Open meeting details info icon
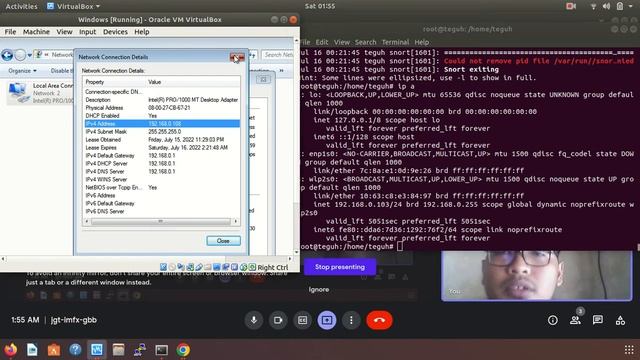The height and width of the screenshot is (360, 640). tap(553, 320)
